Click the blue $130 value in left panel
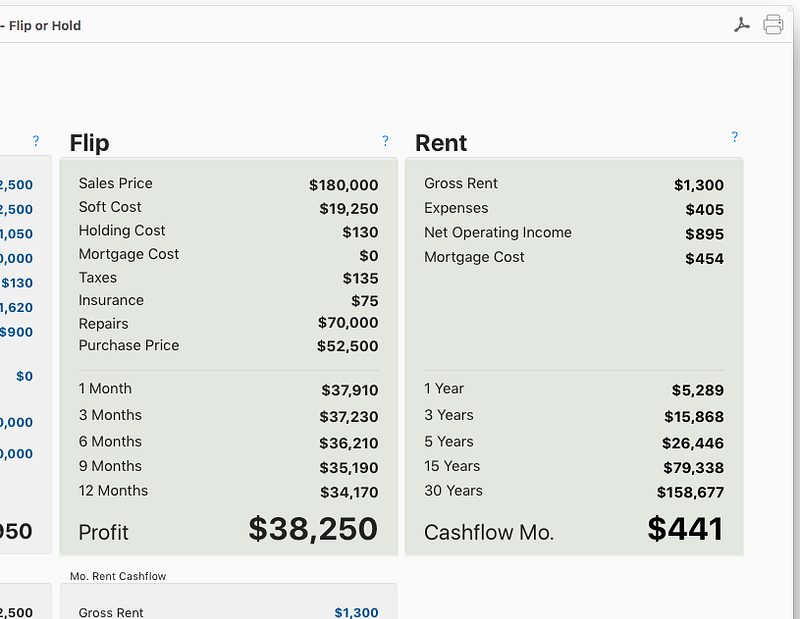Image resolution: width=800 pixels, height=619 pixels. [17, 283]
